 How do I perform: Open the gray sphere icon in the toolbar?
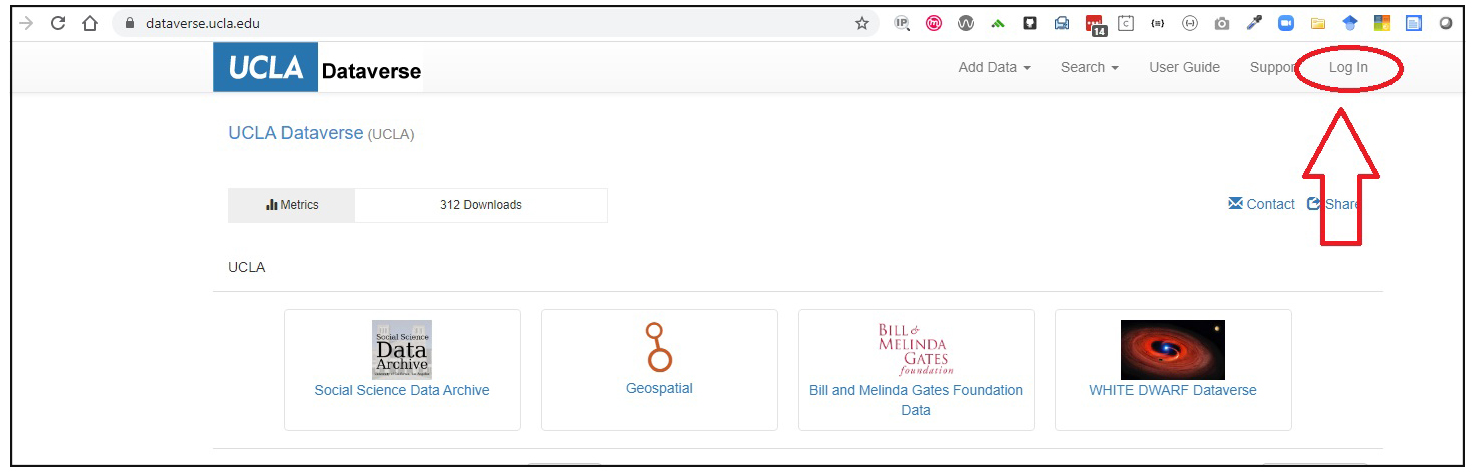click(1446, 23)
